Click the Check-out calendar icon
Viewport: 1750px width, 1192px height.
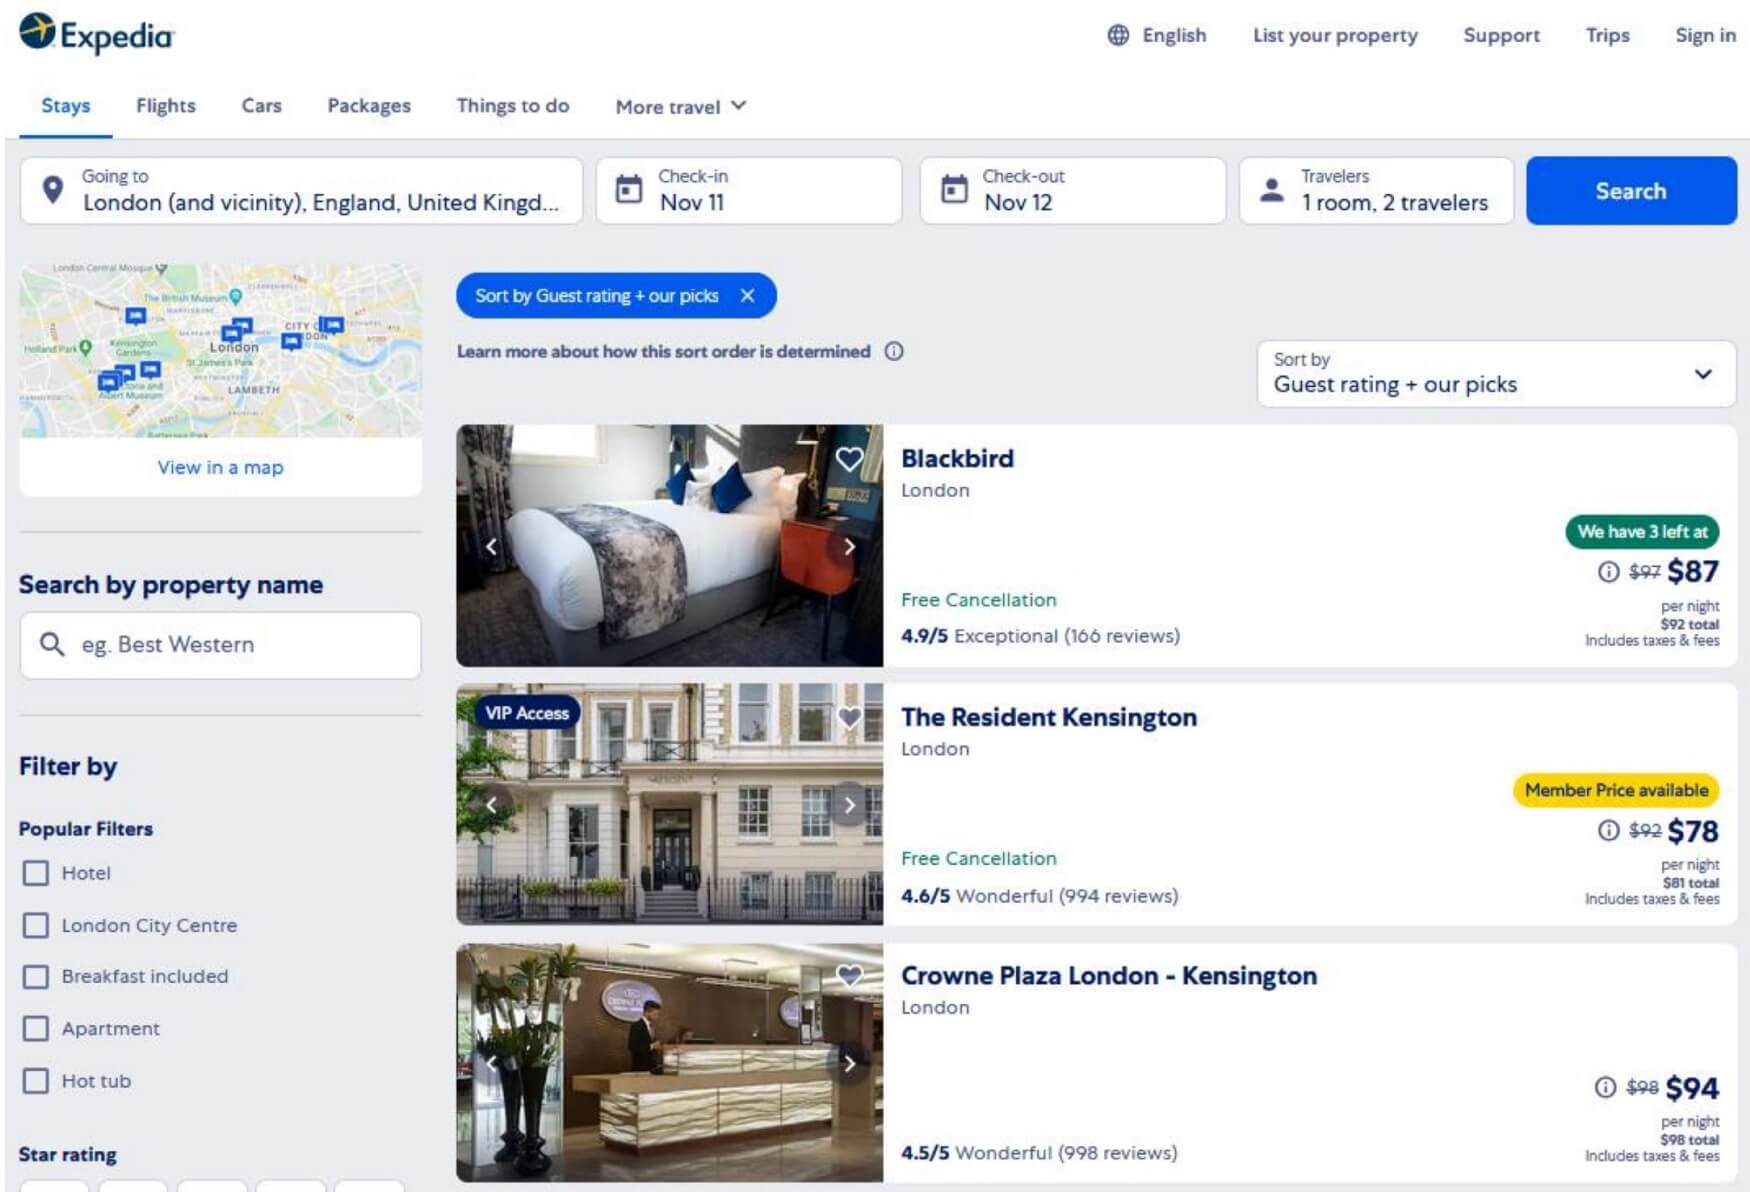coord(954,189)
